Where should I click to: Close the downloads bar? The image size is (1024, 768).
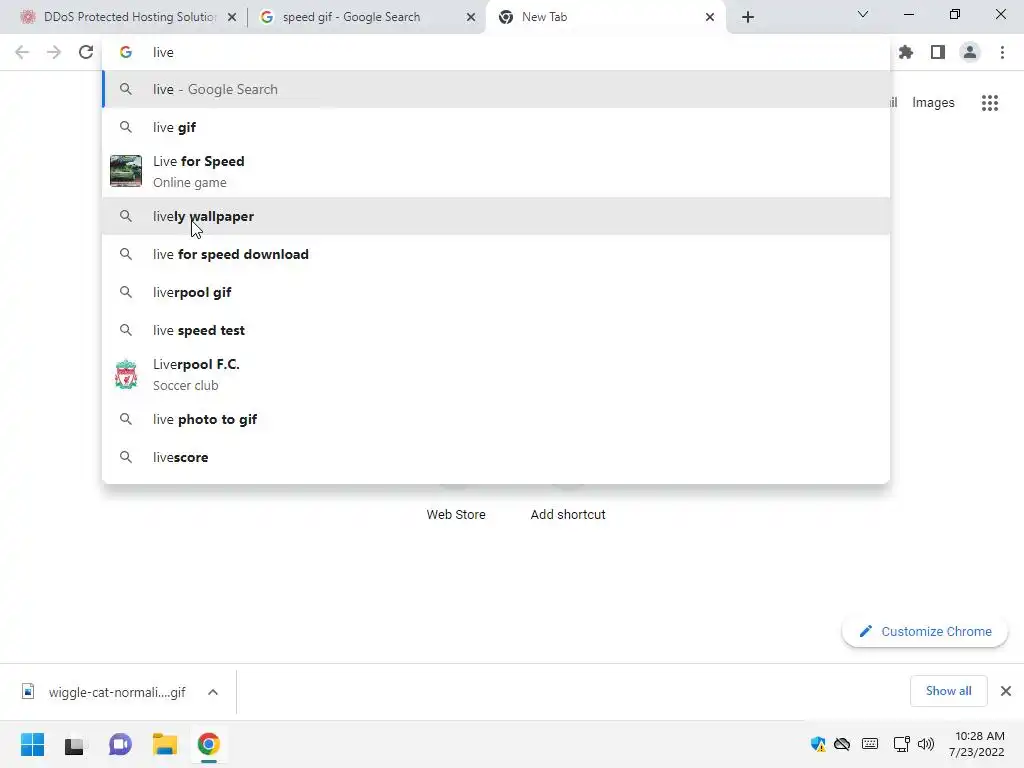point(1006,691)
